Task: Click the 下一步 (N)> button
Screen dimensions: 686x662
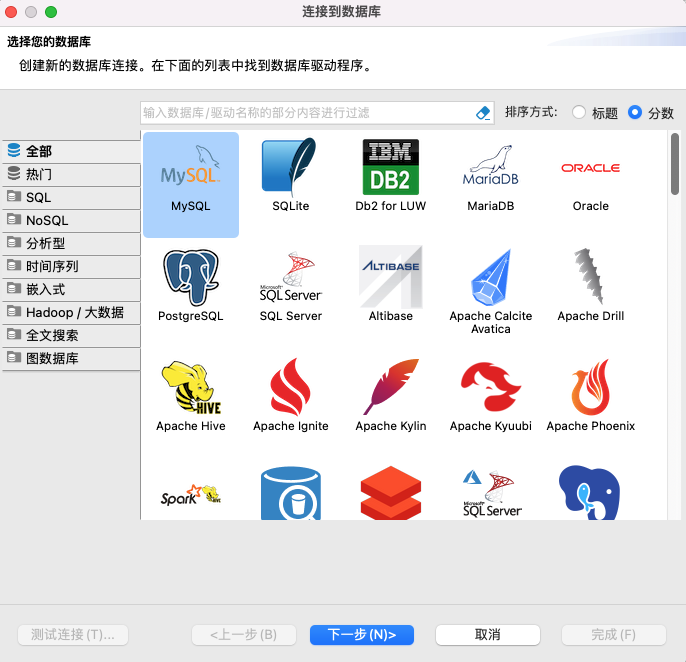Action: pyautogui.click(x=362, y=634)
